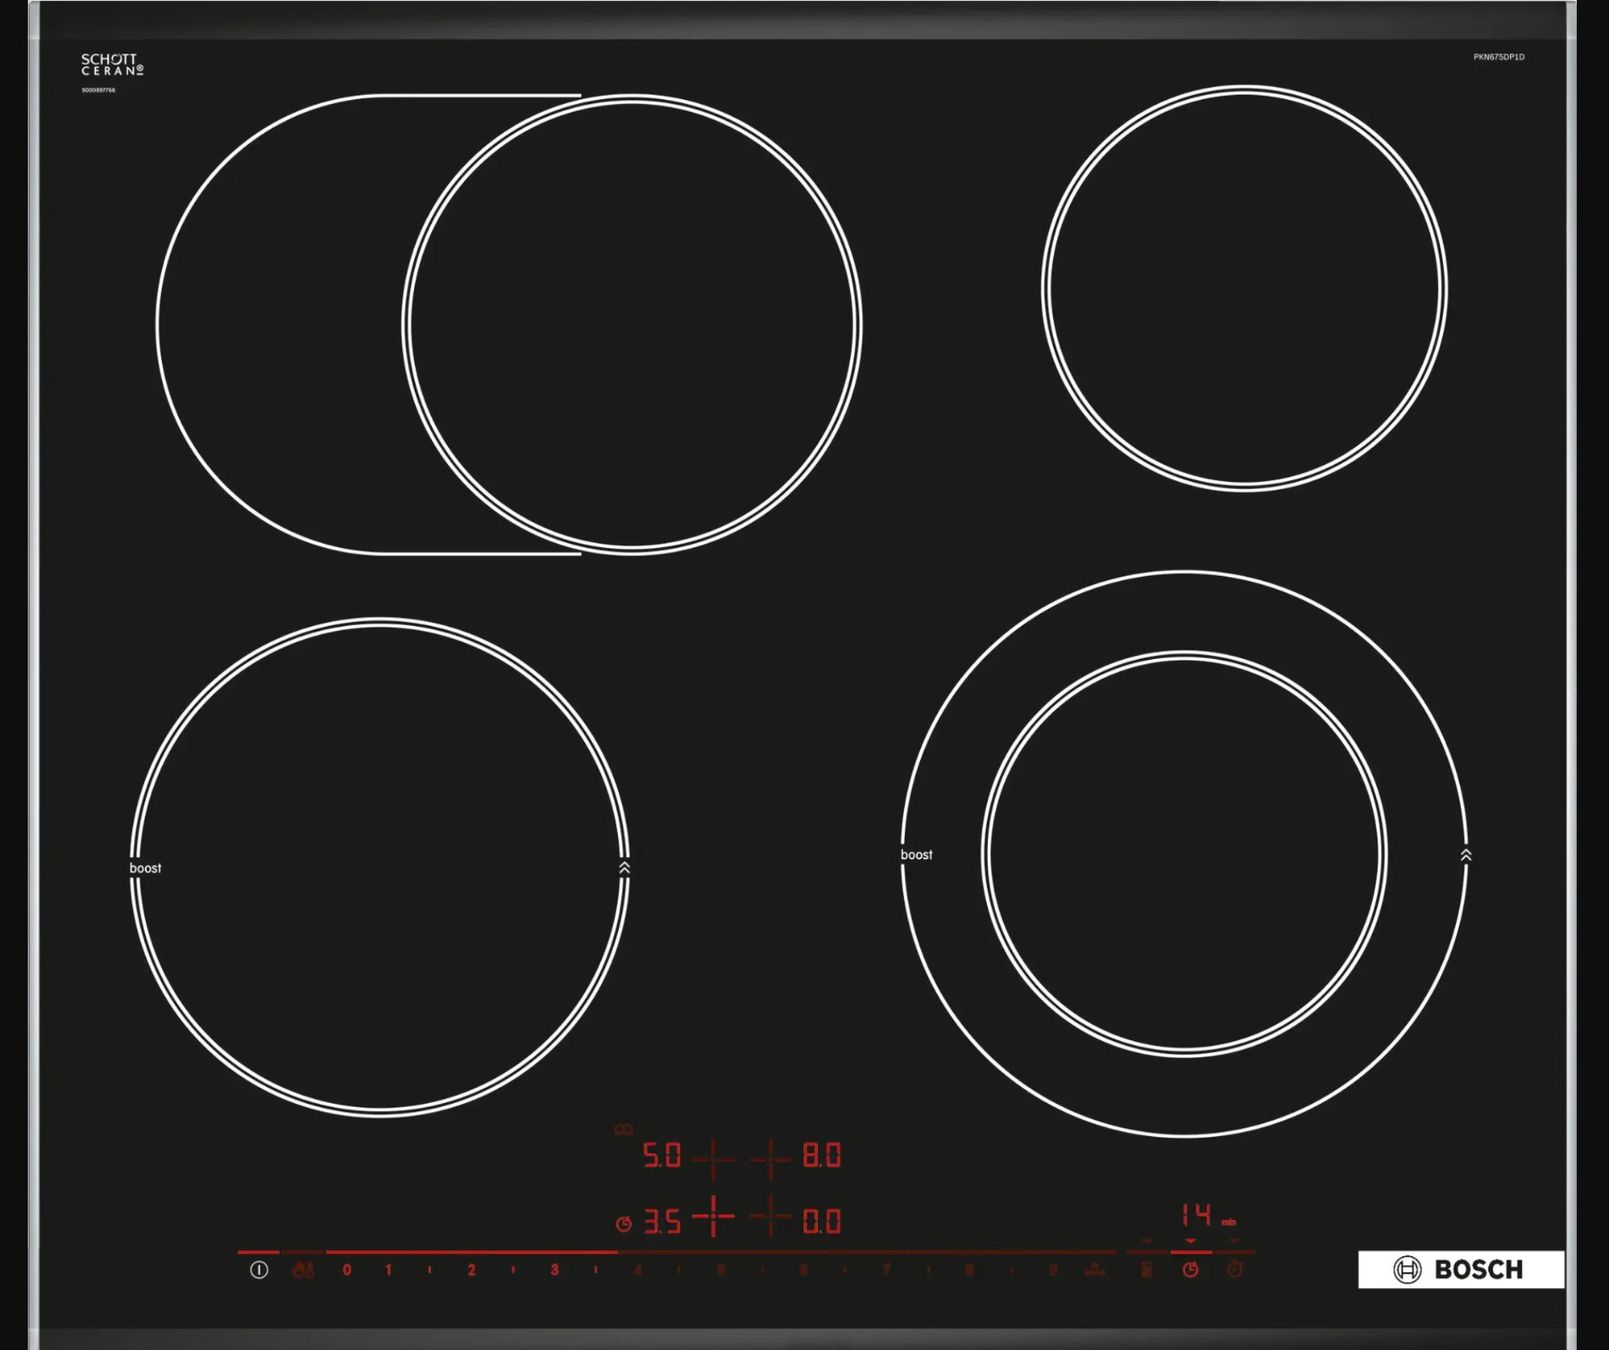Tap the 0.0 heat level display

point(822,1222)
